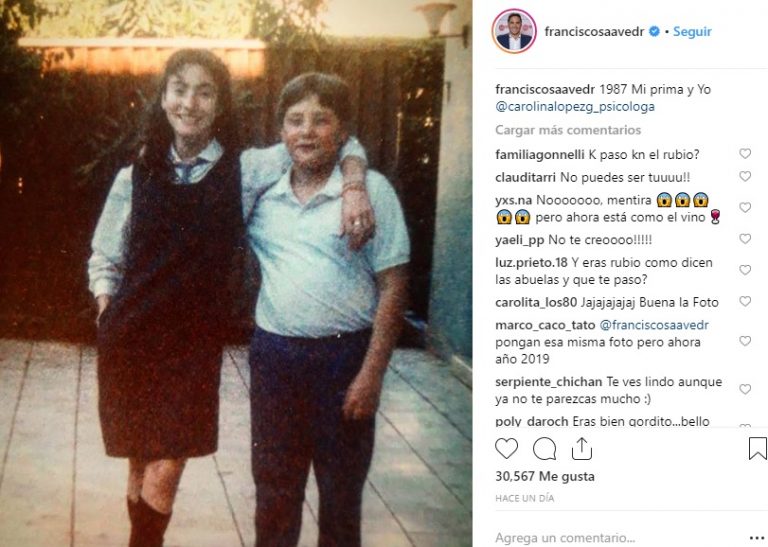
Task: Open the comment bubble icon
Action: [x=544, y=448]
